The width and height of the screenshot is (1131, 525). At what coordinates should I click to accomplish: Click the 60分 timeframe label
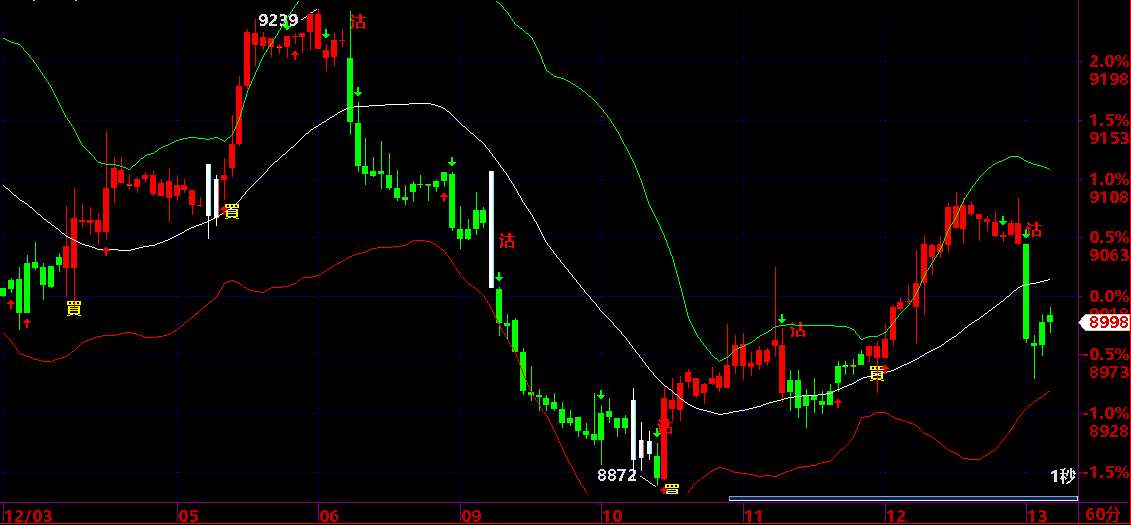[x=1104, y=514]
